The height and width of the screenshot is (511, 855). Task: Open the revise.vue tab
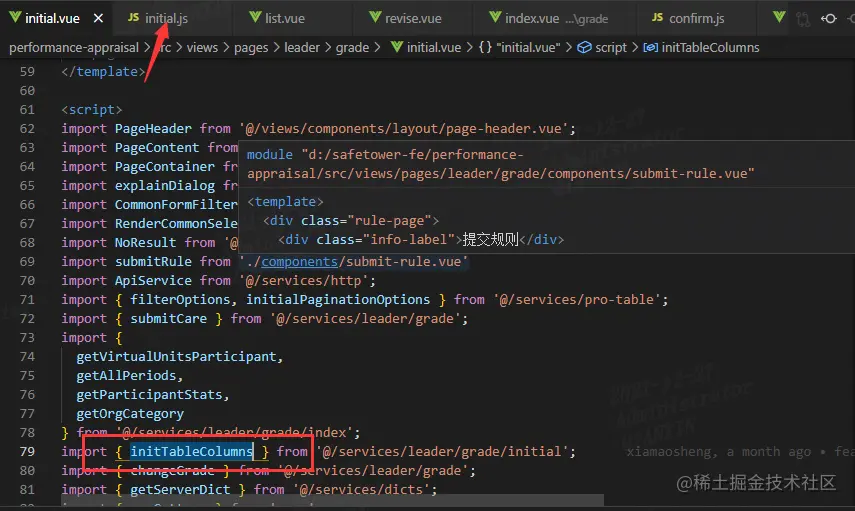[413, 19]
